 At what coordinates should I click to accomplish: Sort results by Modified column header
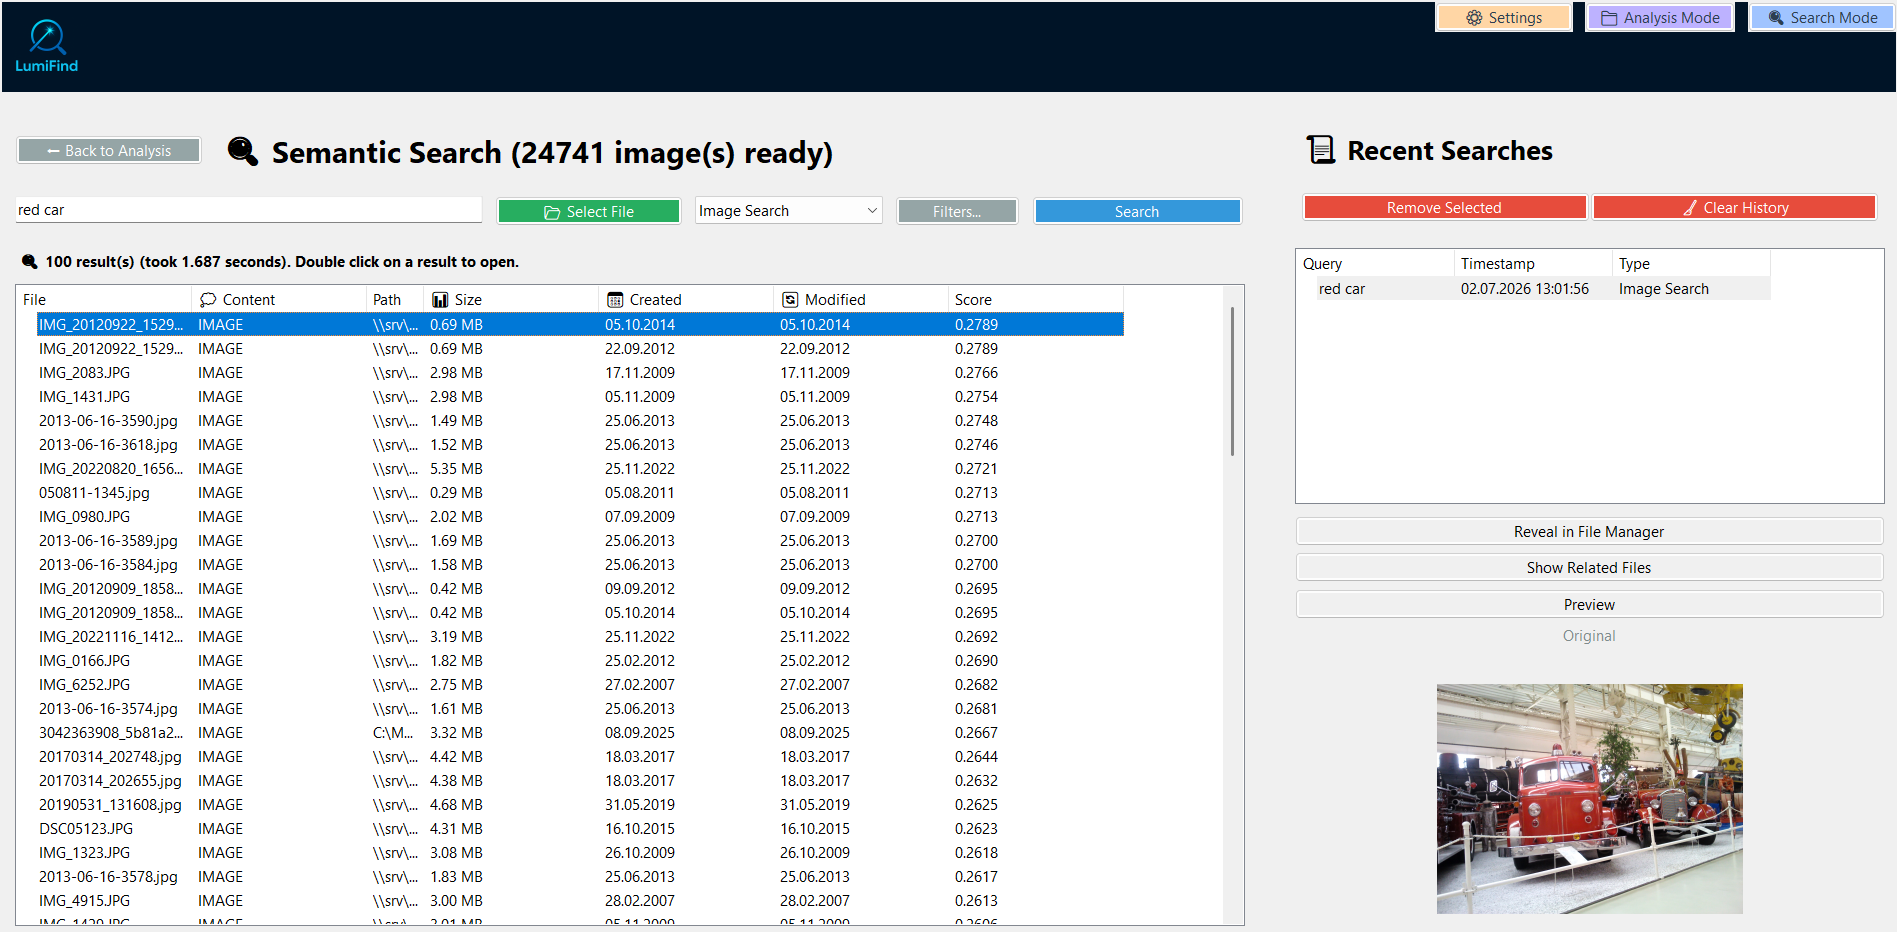click(x=861, y=300)
